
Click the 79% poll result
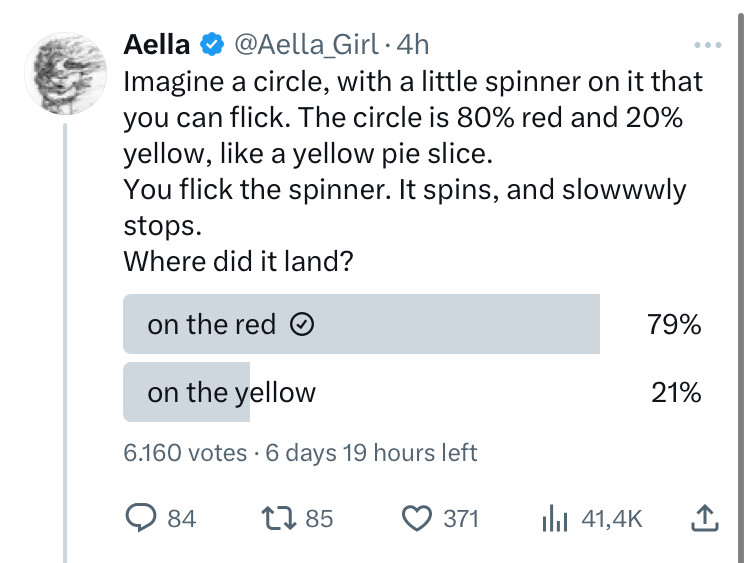(x=675, y=325)
